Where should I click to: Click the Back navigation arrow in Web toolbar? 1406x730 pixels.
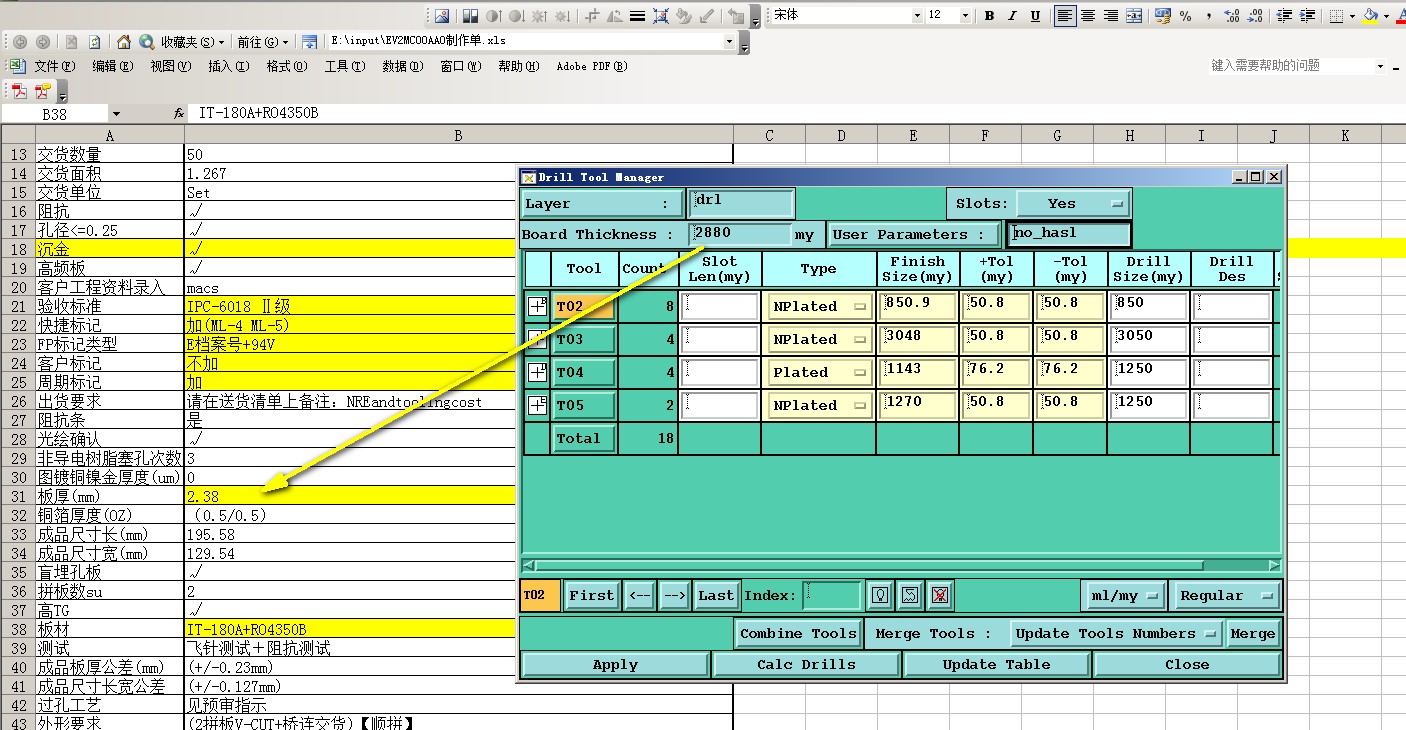click(x=20, y=42)
